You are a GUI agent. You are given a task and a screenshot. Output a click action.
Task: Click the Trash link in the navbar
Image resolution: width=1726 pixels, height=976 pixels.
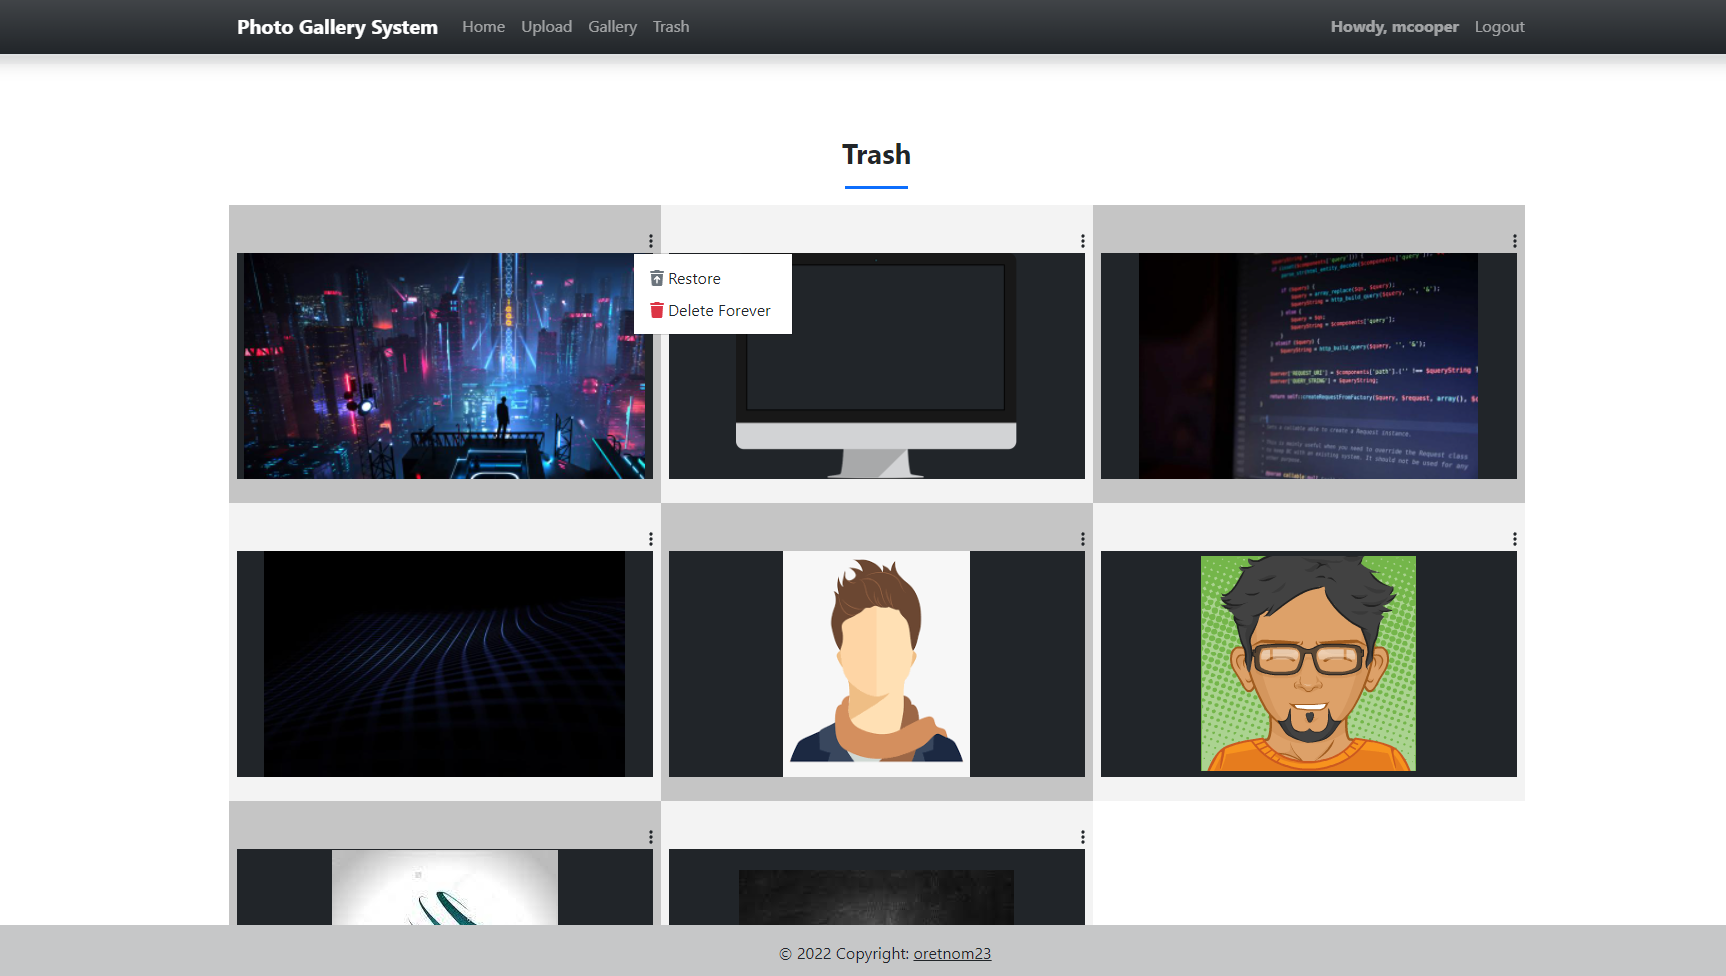671,27
